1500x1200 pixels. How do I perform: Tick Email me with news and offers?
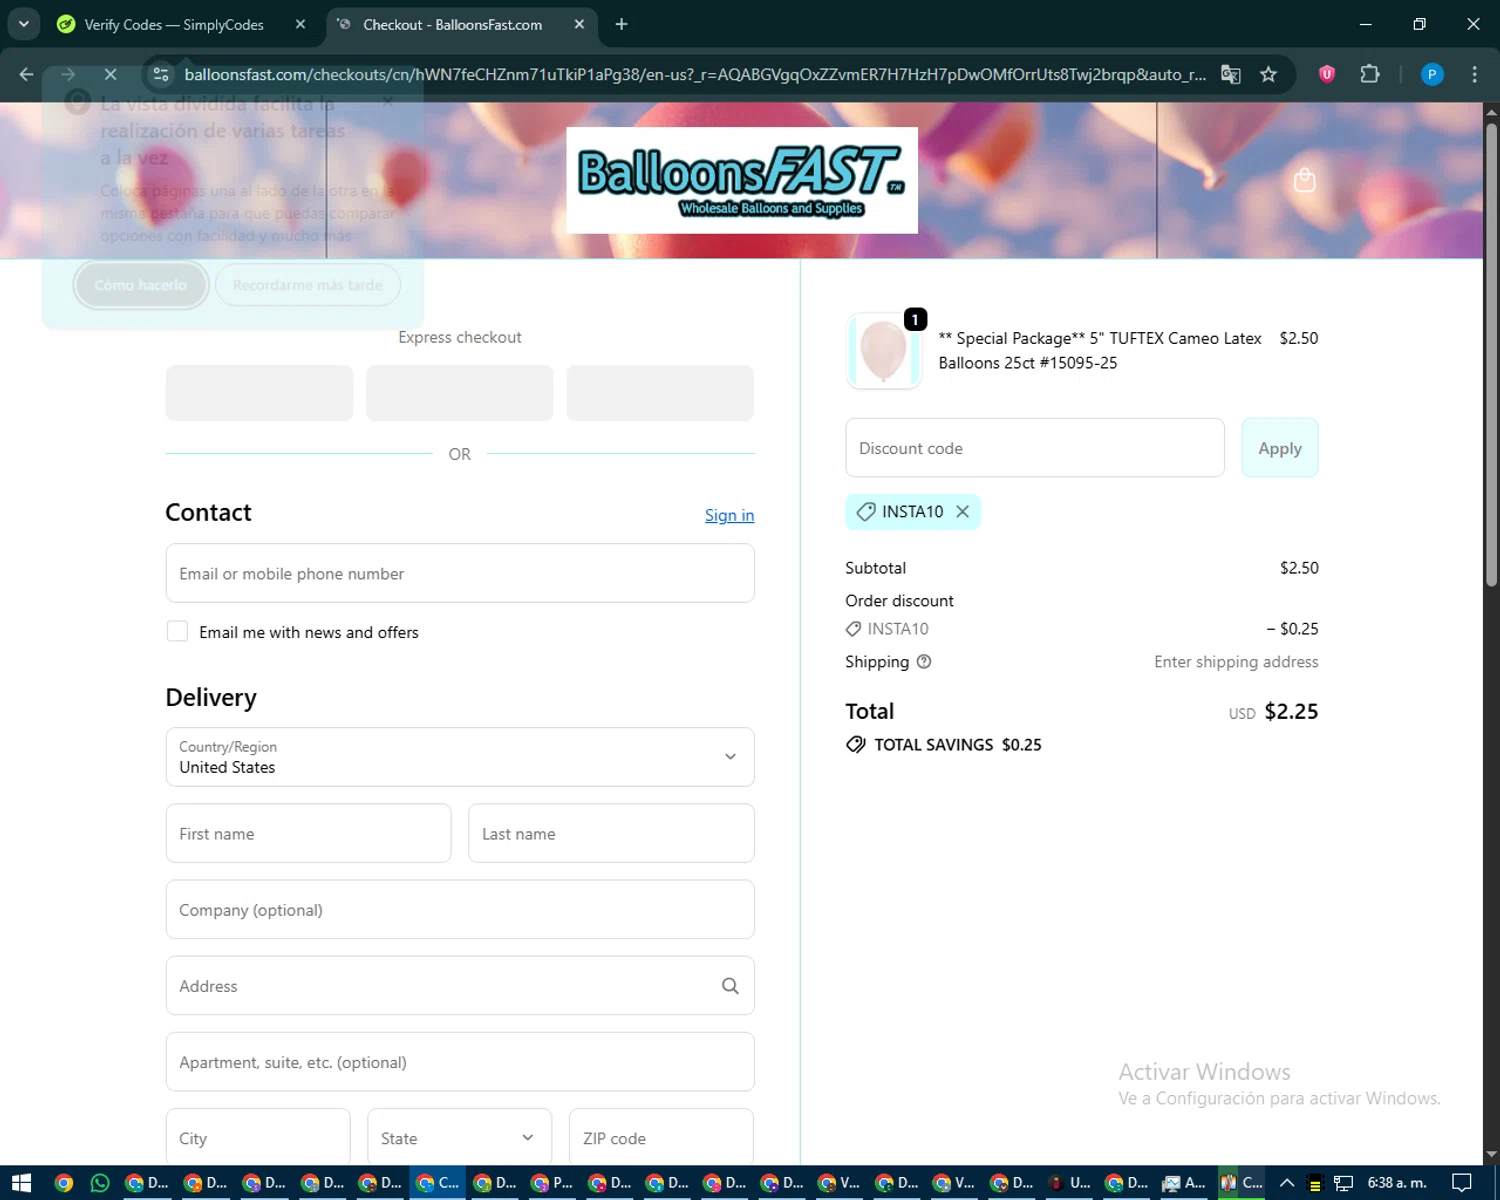pos(177,631)
